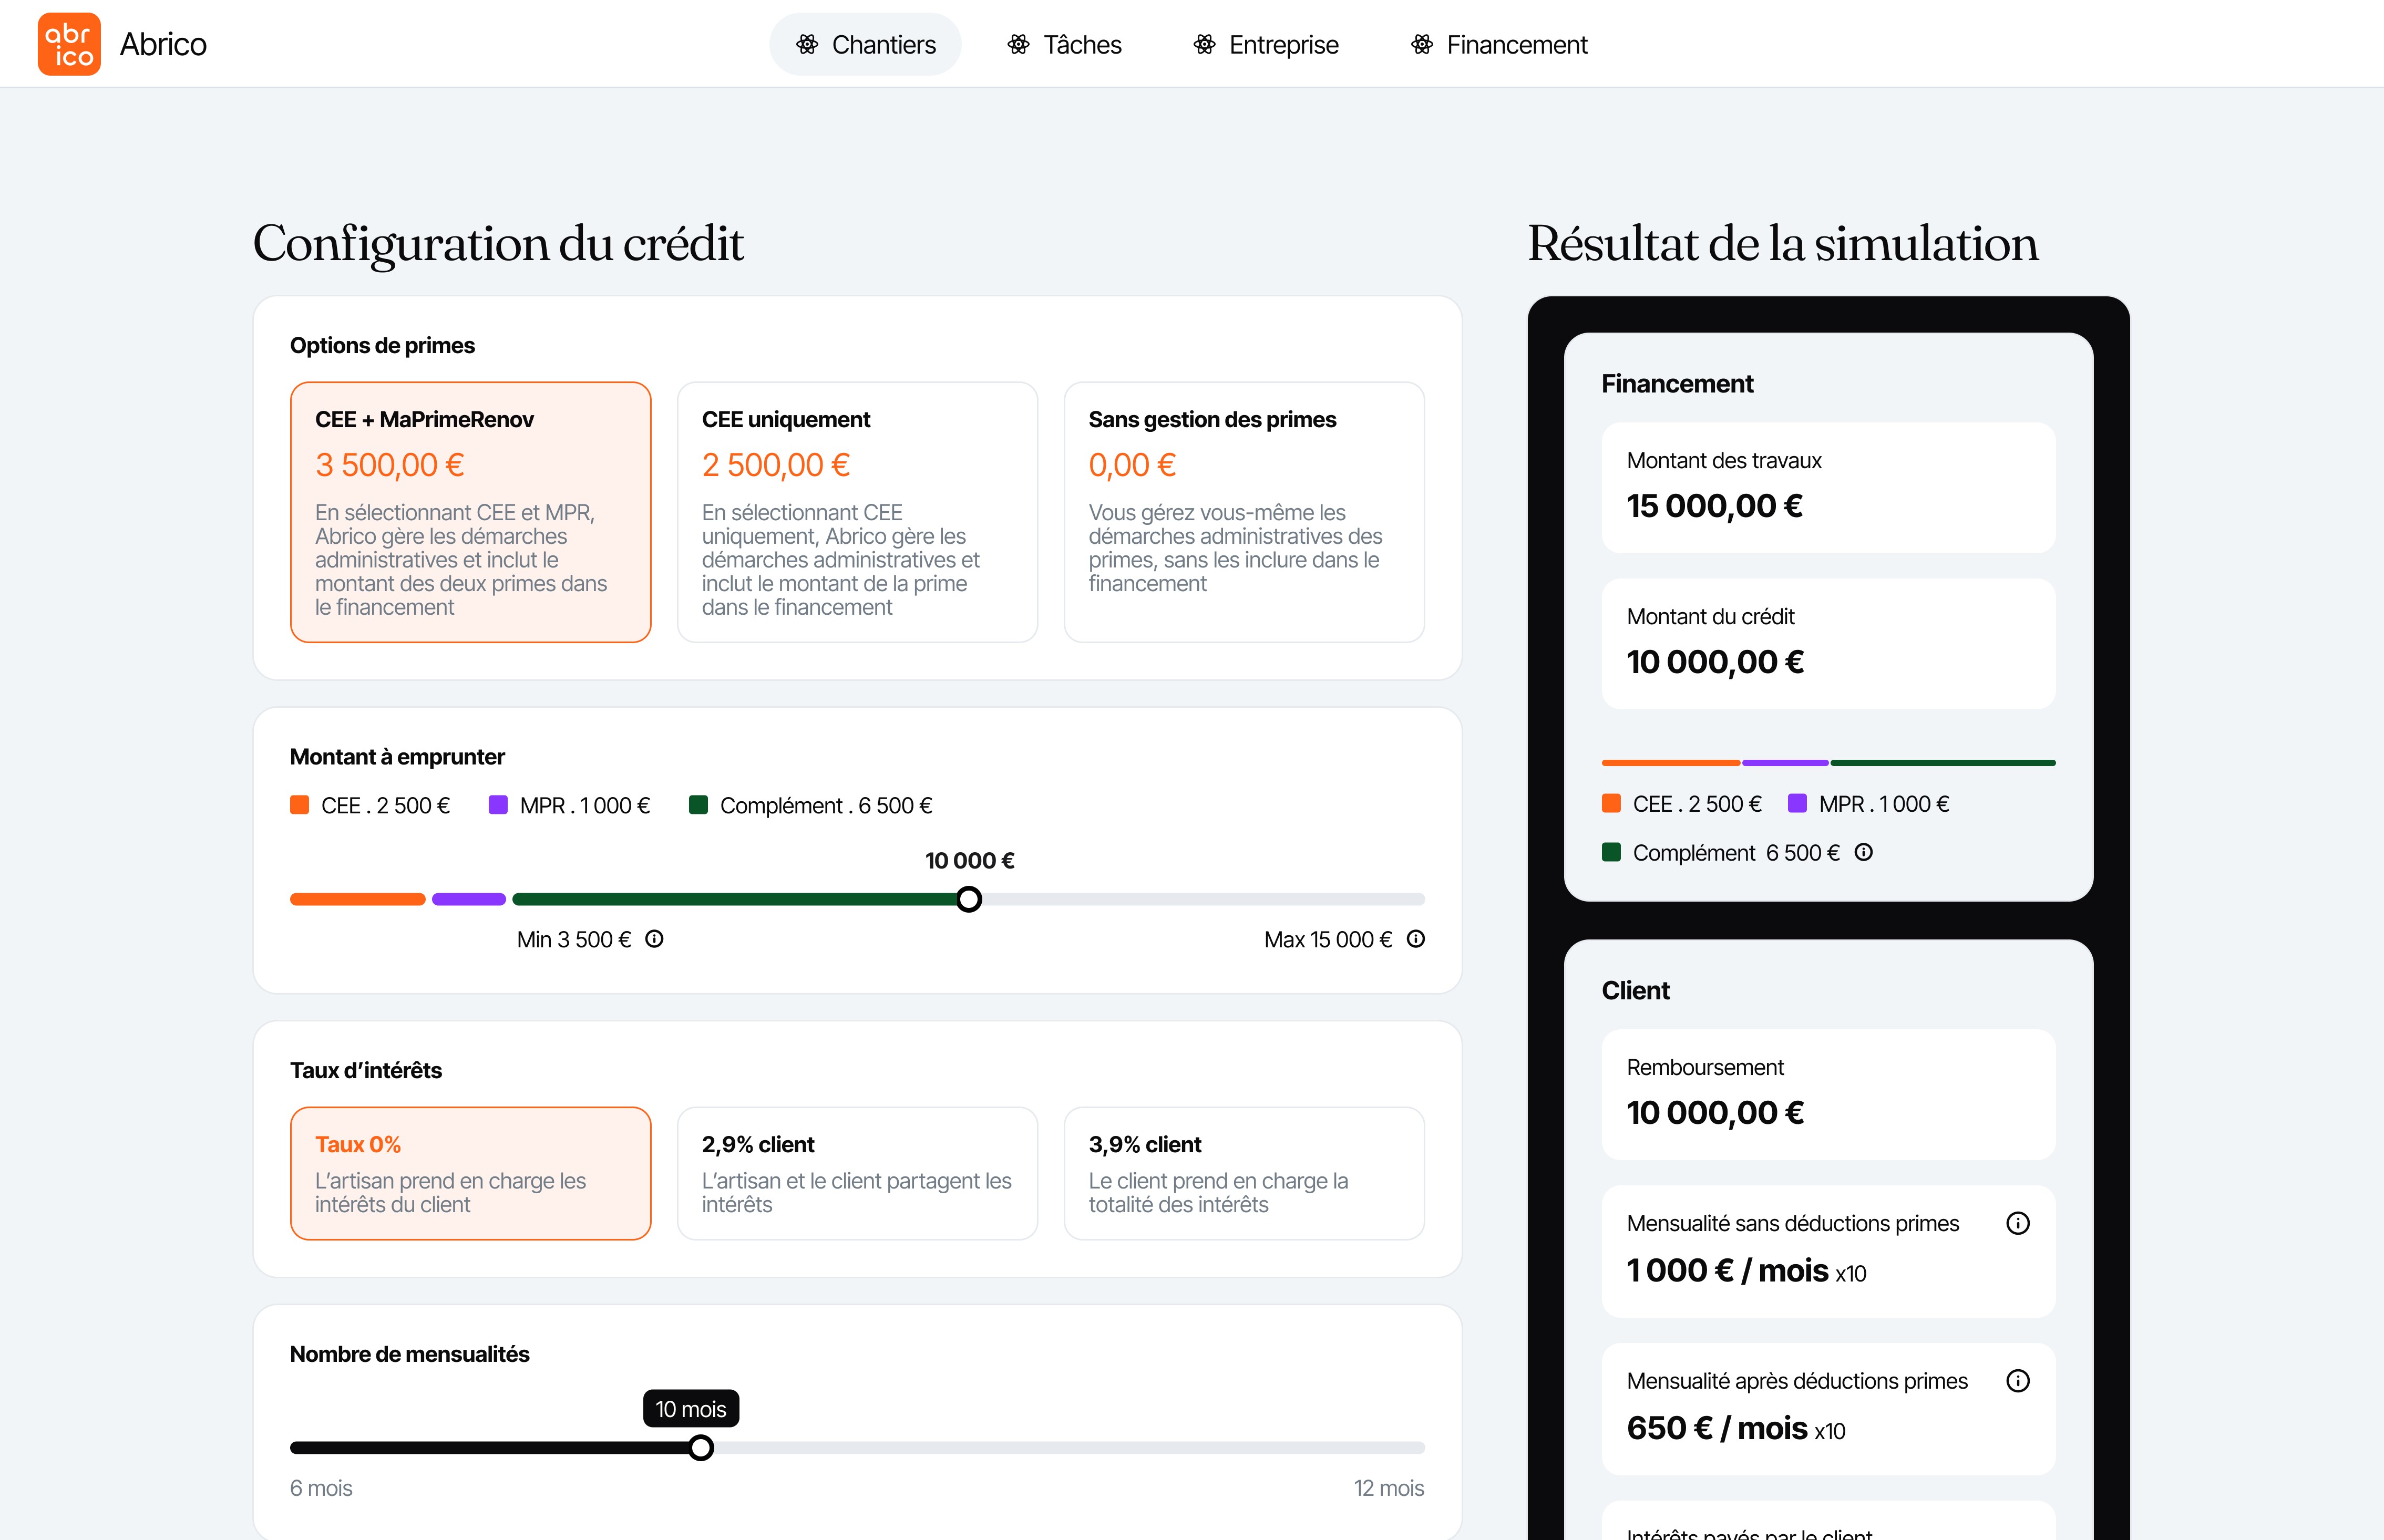
Task: Open info for Mensualité sans déductions primes
Action: coord(2018,1223)
